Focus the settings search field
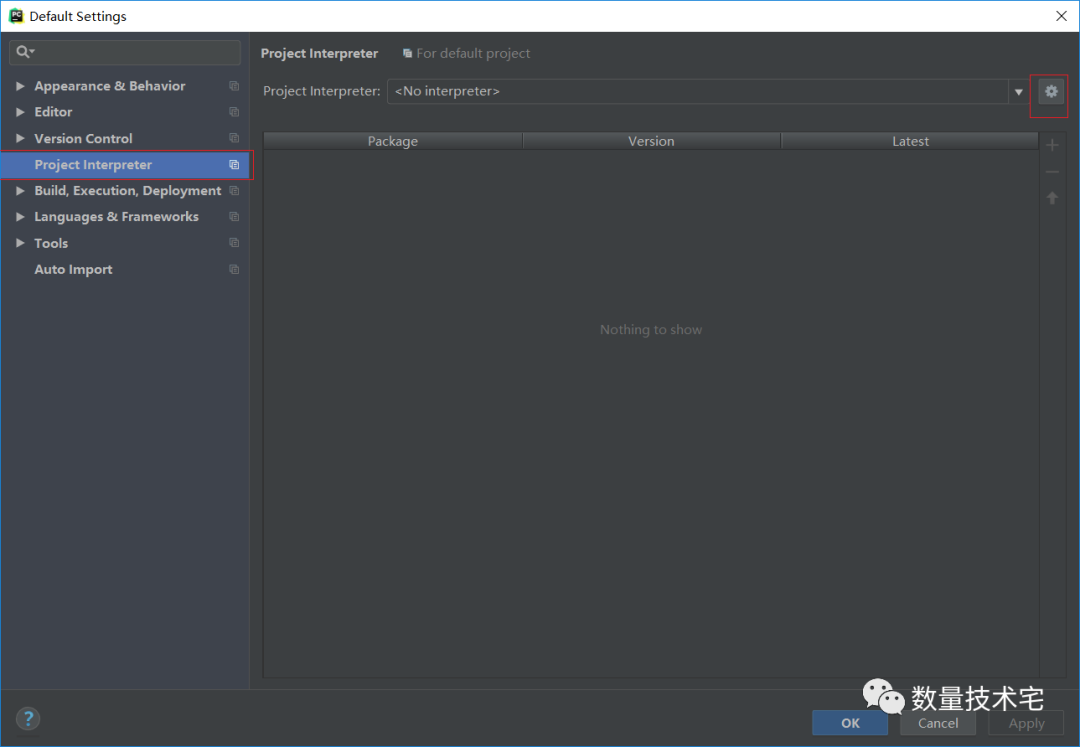1080x747 pixels. 135,52
